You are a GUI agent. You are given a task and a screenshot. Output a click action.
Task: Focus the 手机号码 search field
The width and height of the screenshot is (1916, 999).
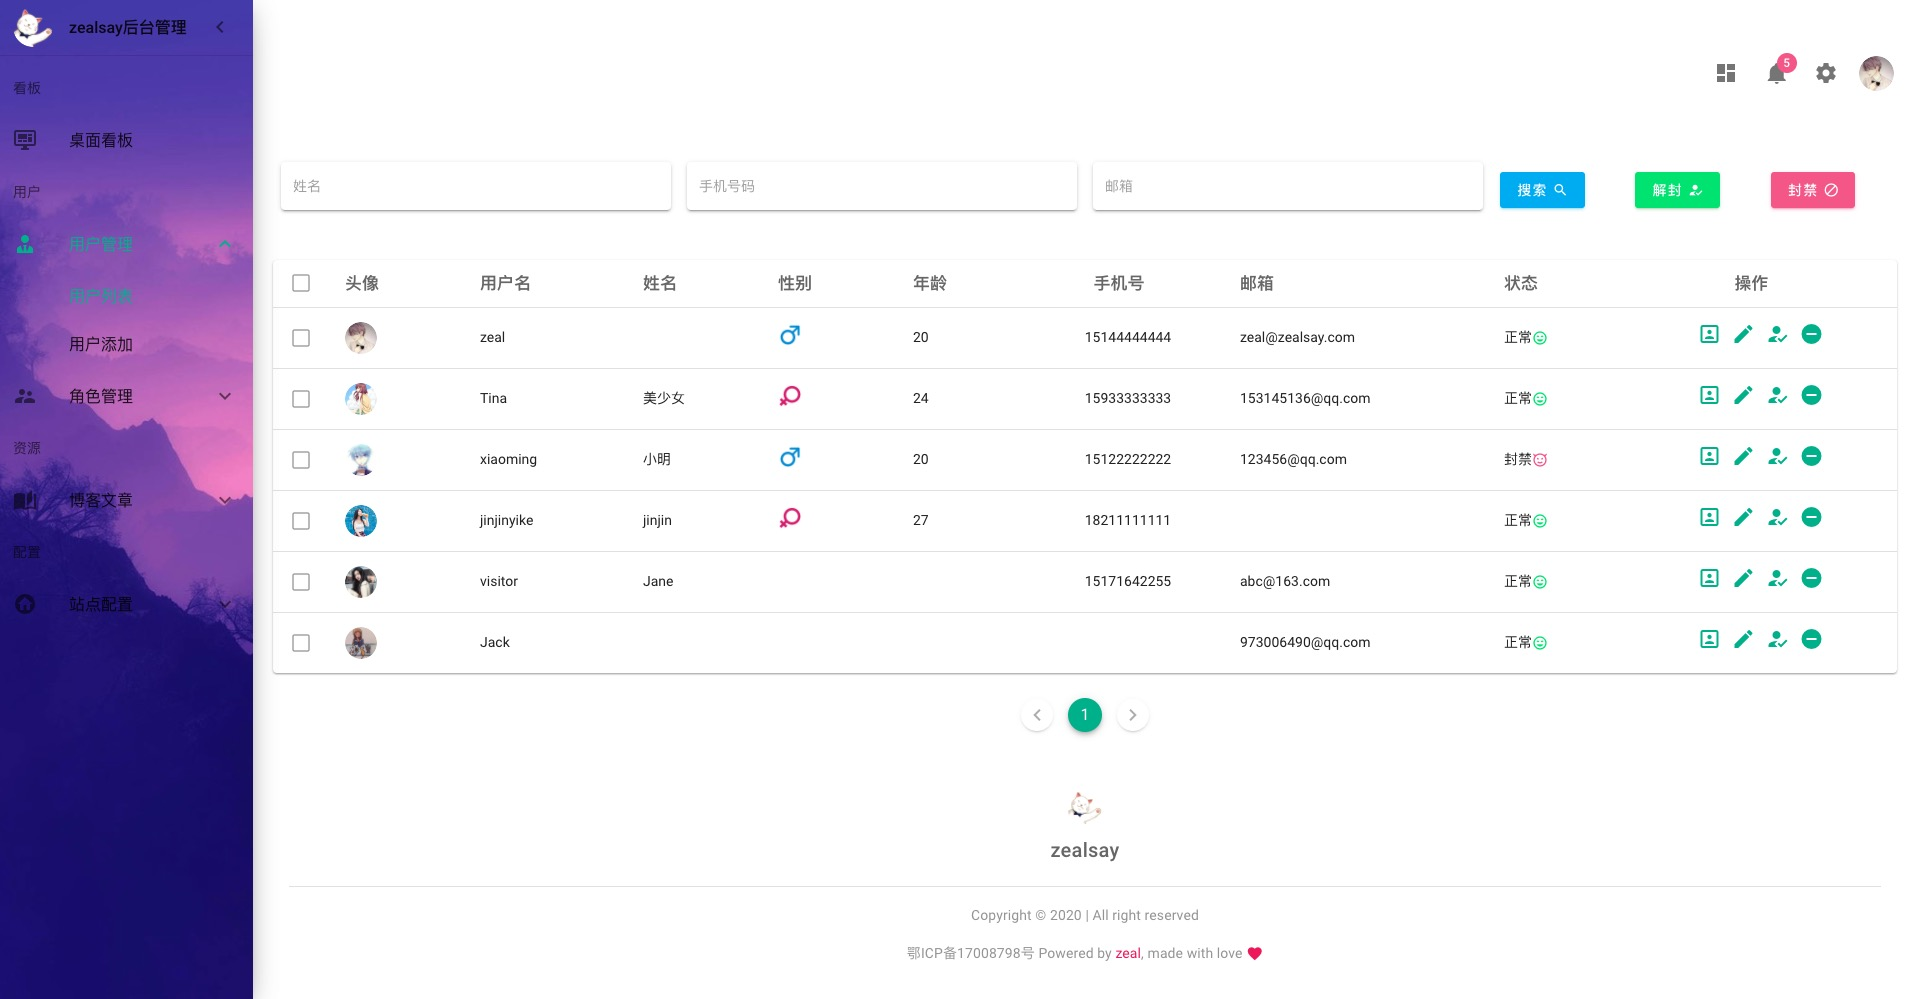(x=882, y=186)
